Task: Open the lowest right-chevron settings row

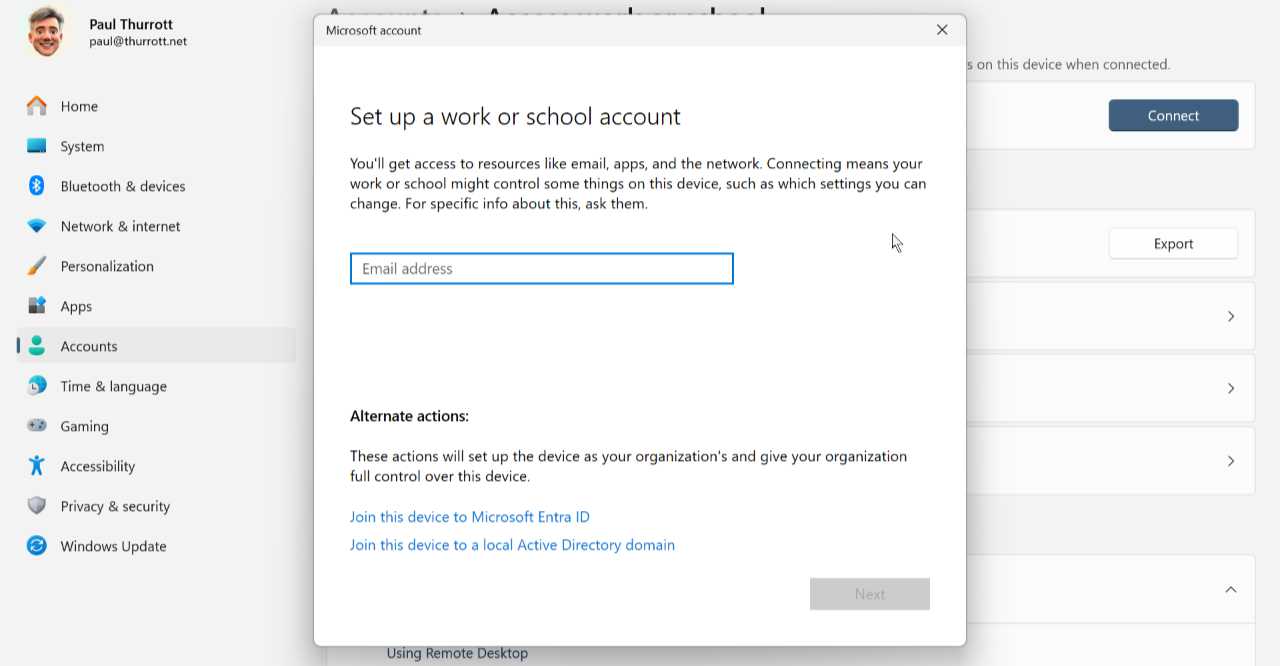Action: tap(1231, 461)
